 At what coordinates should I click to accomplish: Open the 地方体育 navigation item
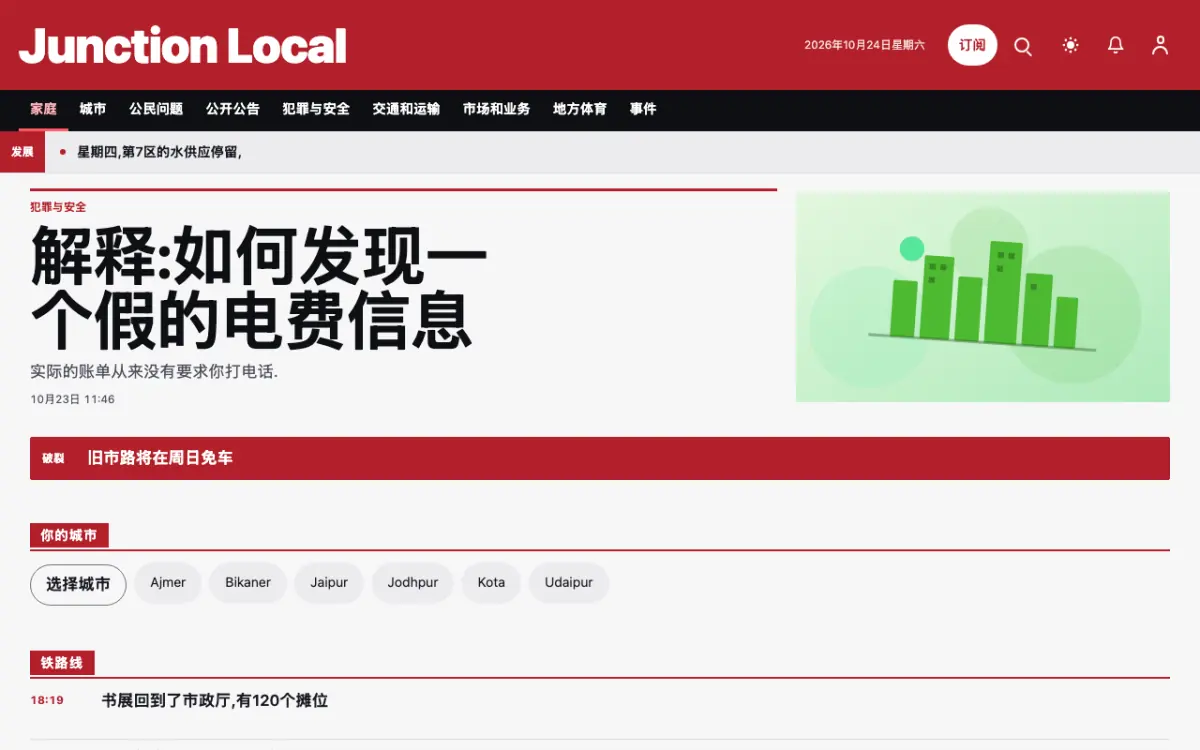[580, 109]
